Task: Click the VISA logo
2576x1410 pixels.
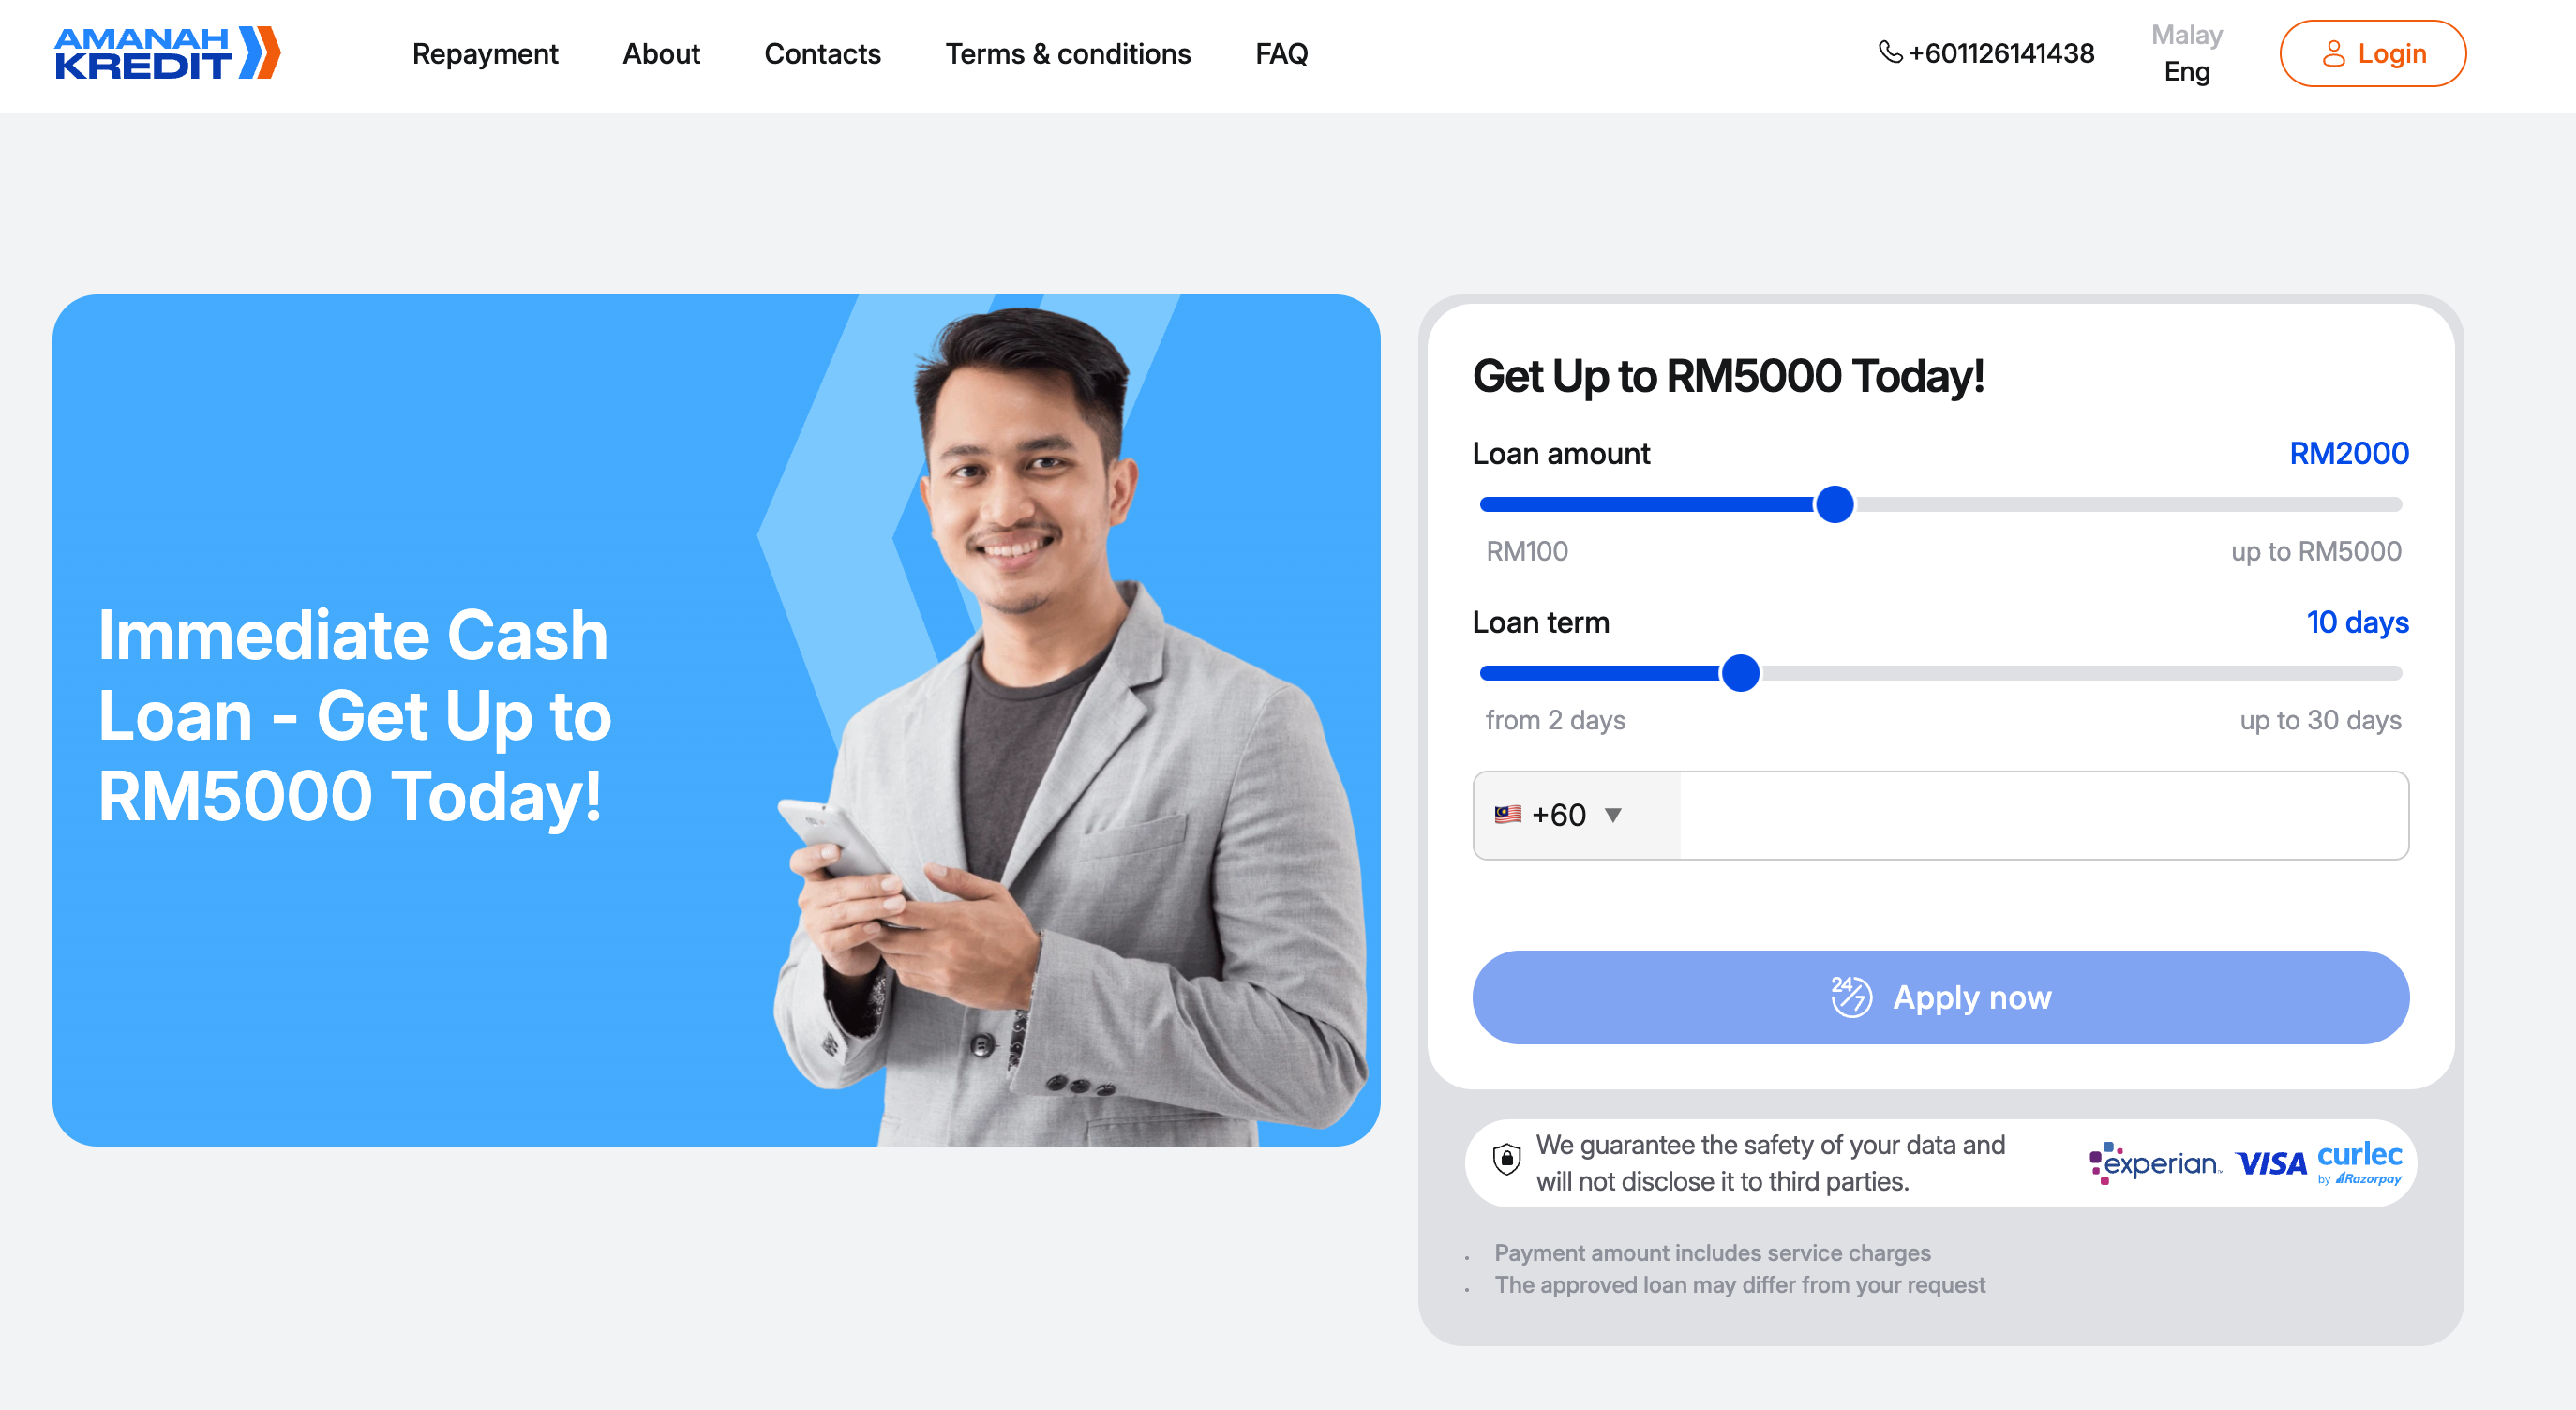Action: 2271,1164
